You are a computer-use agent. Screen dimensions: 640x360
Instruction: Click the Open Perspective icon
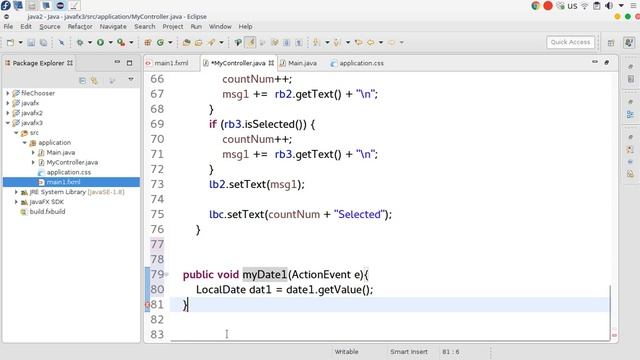[x=611, y=43]
